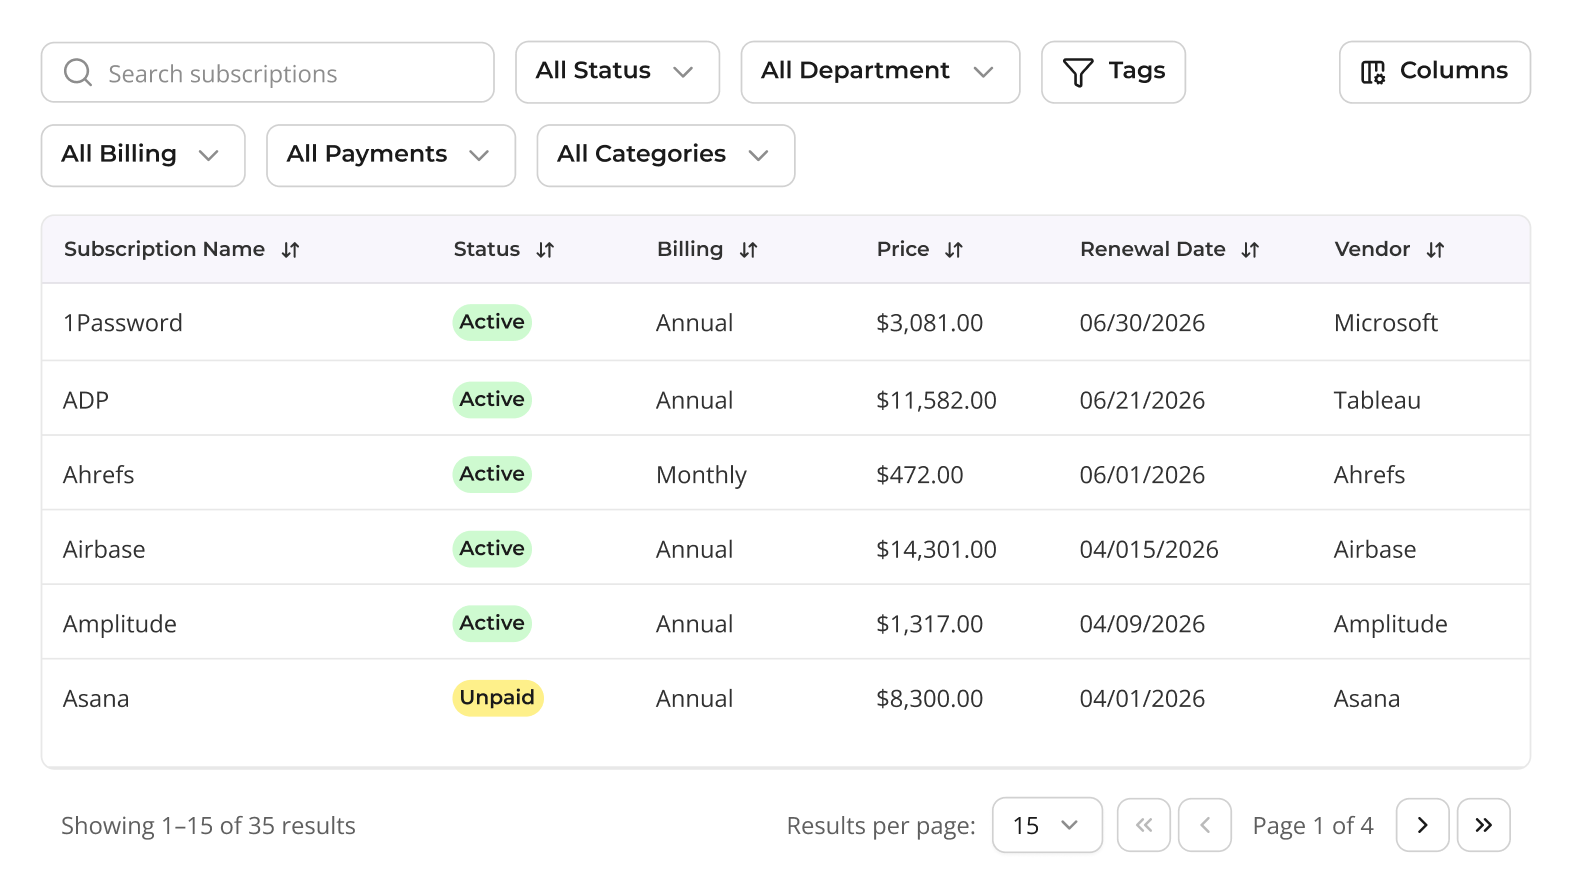Click the Columns layout icon

(x=1373, y=72)
